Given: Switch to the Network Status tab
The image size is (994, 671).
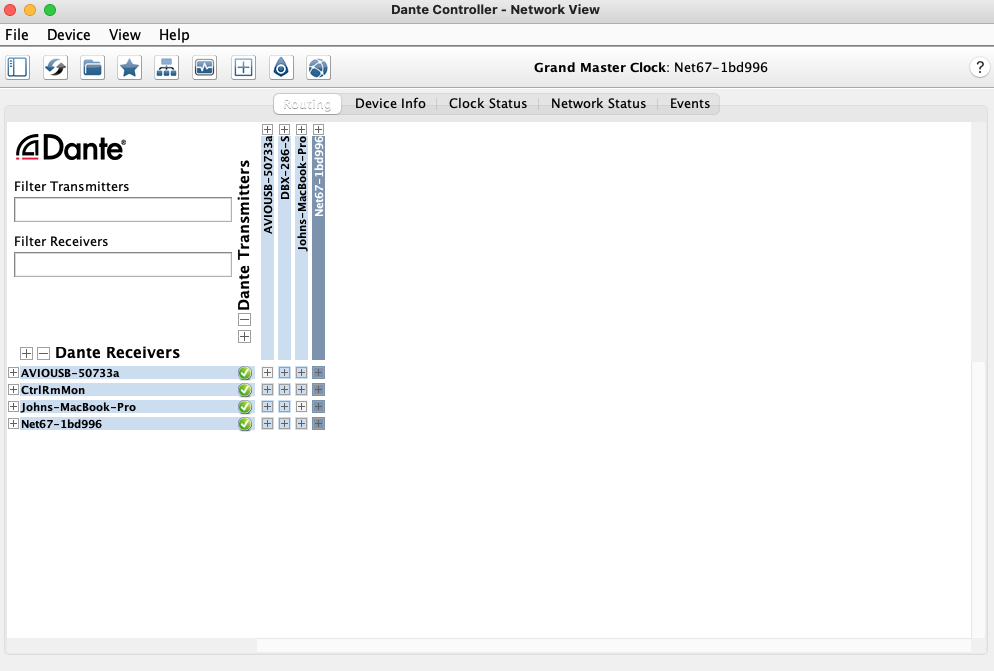Looking at the screenshot, I should coord(598,103).
